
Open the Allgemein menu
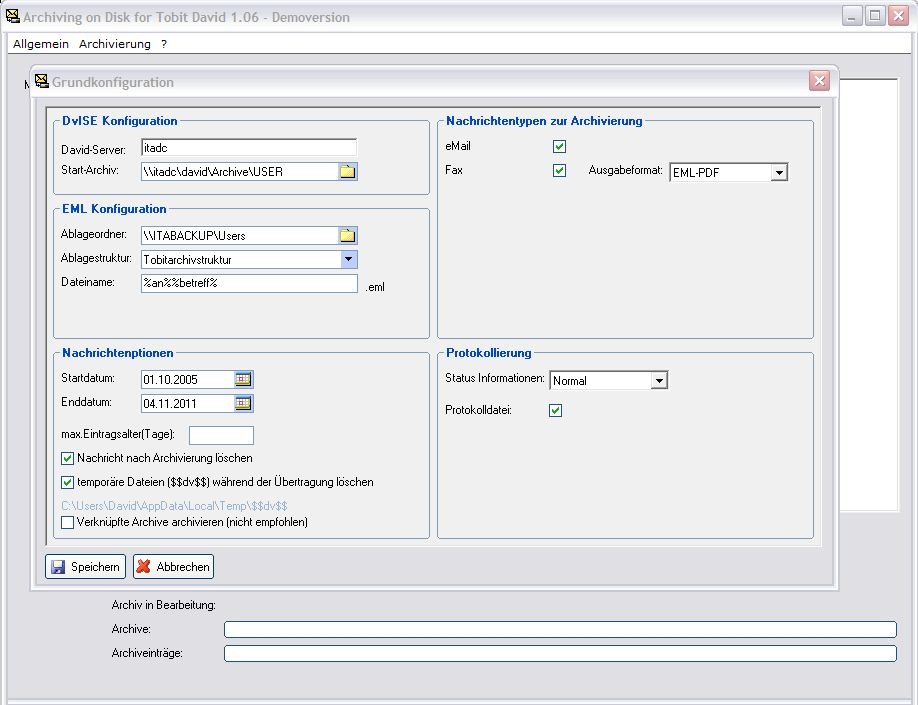(41, 44)
